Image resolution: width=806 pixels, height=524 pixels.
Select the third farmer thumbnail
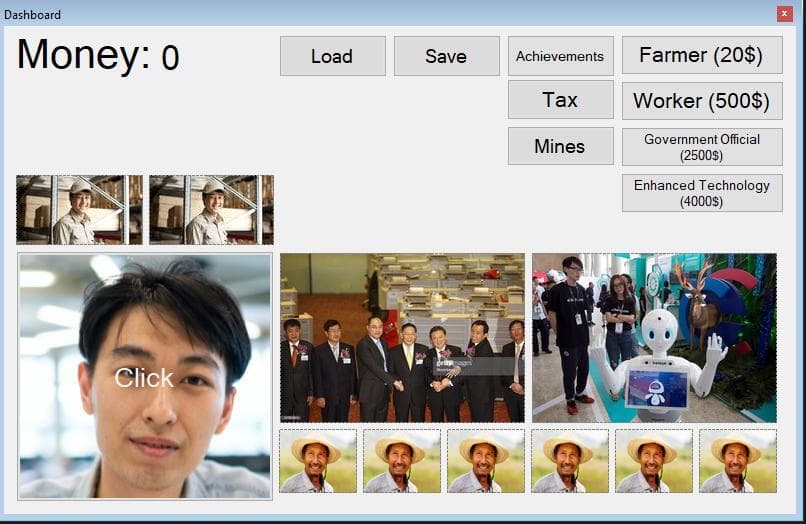[x=486, y=461]
